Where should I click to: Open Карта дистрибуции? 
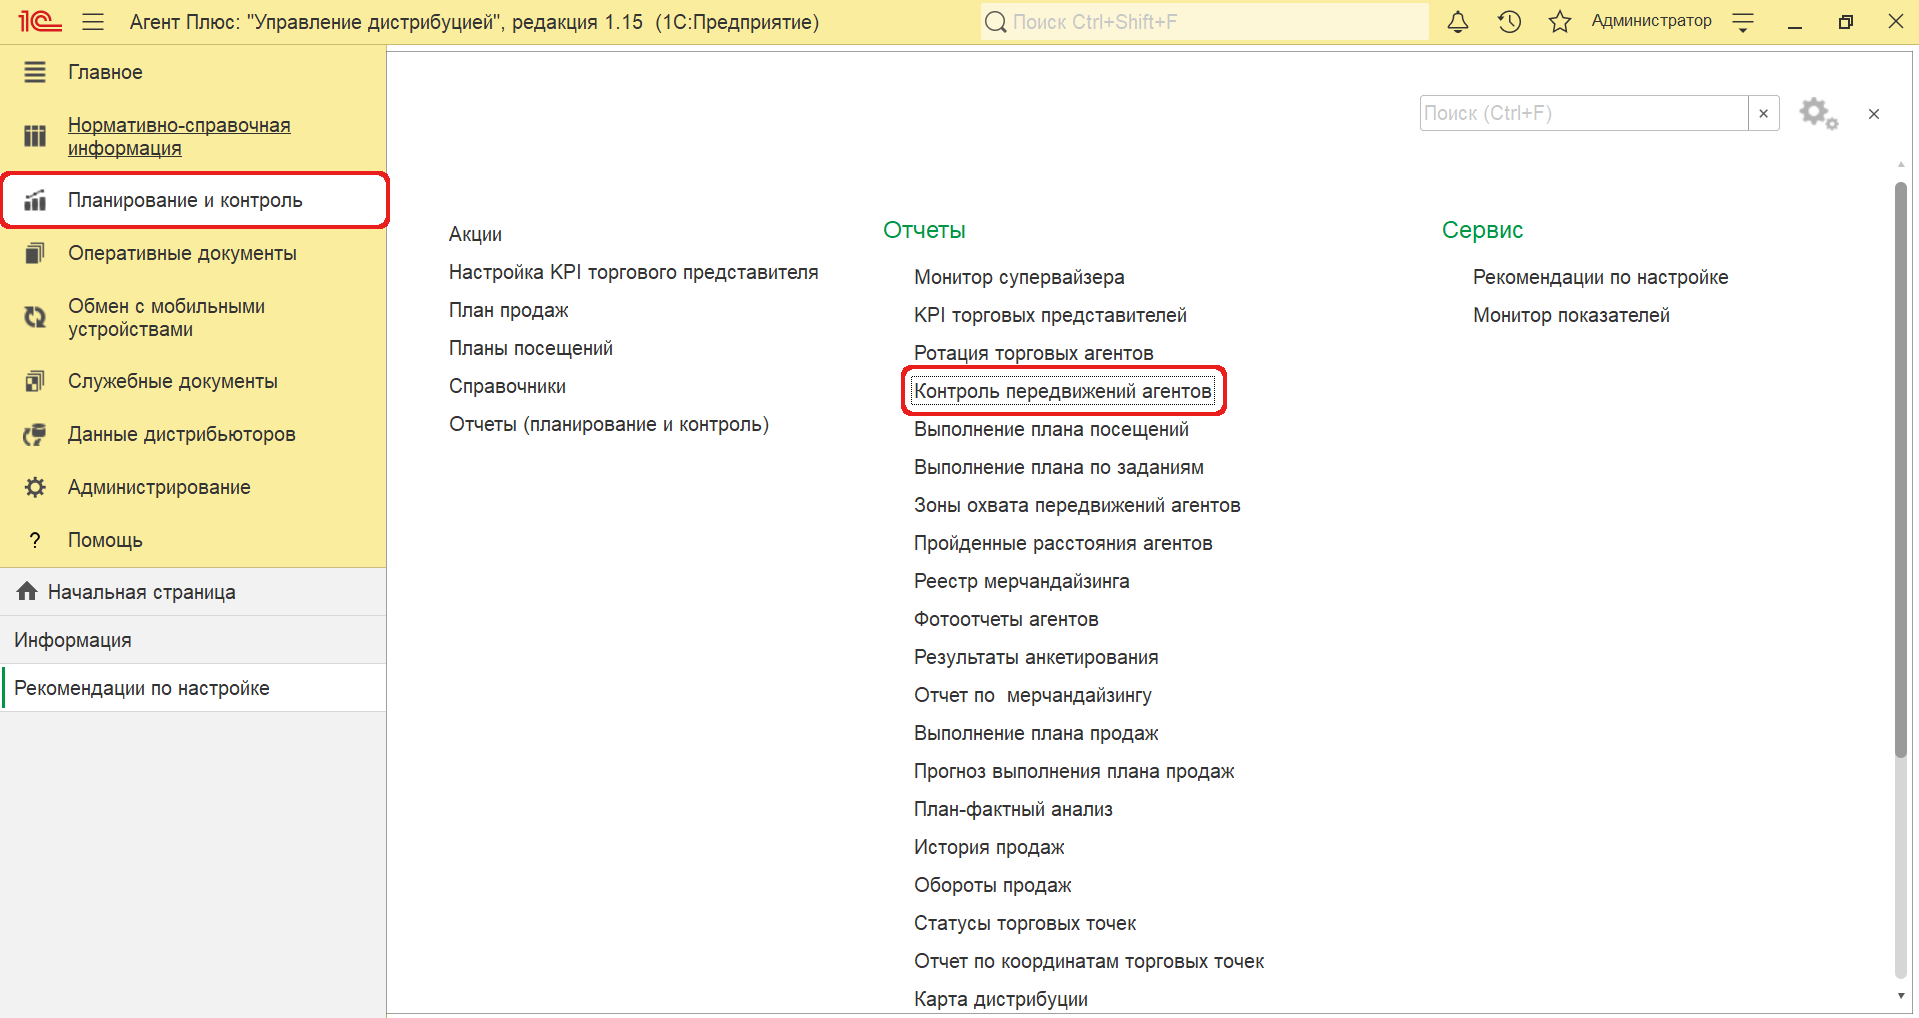pos(1001,999)
